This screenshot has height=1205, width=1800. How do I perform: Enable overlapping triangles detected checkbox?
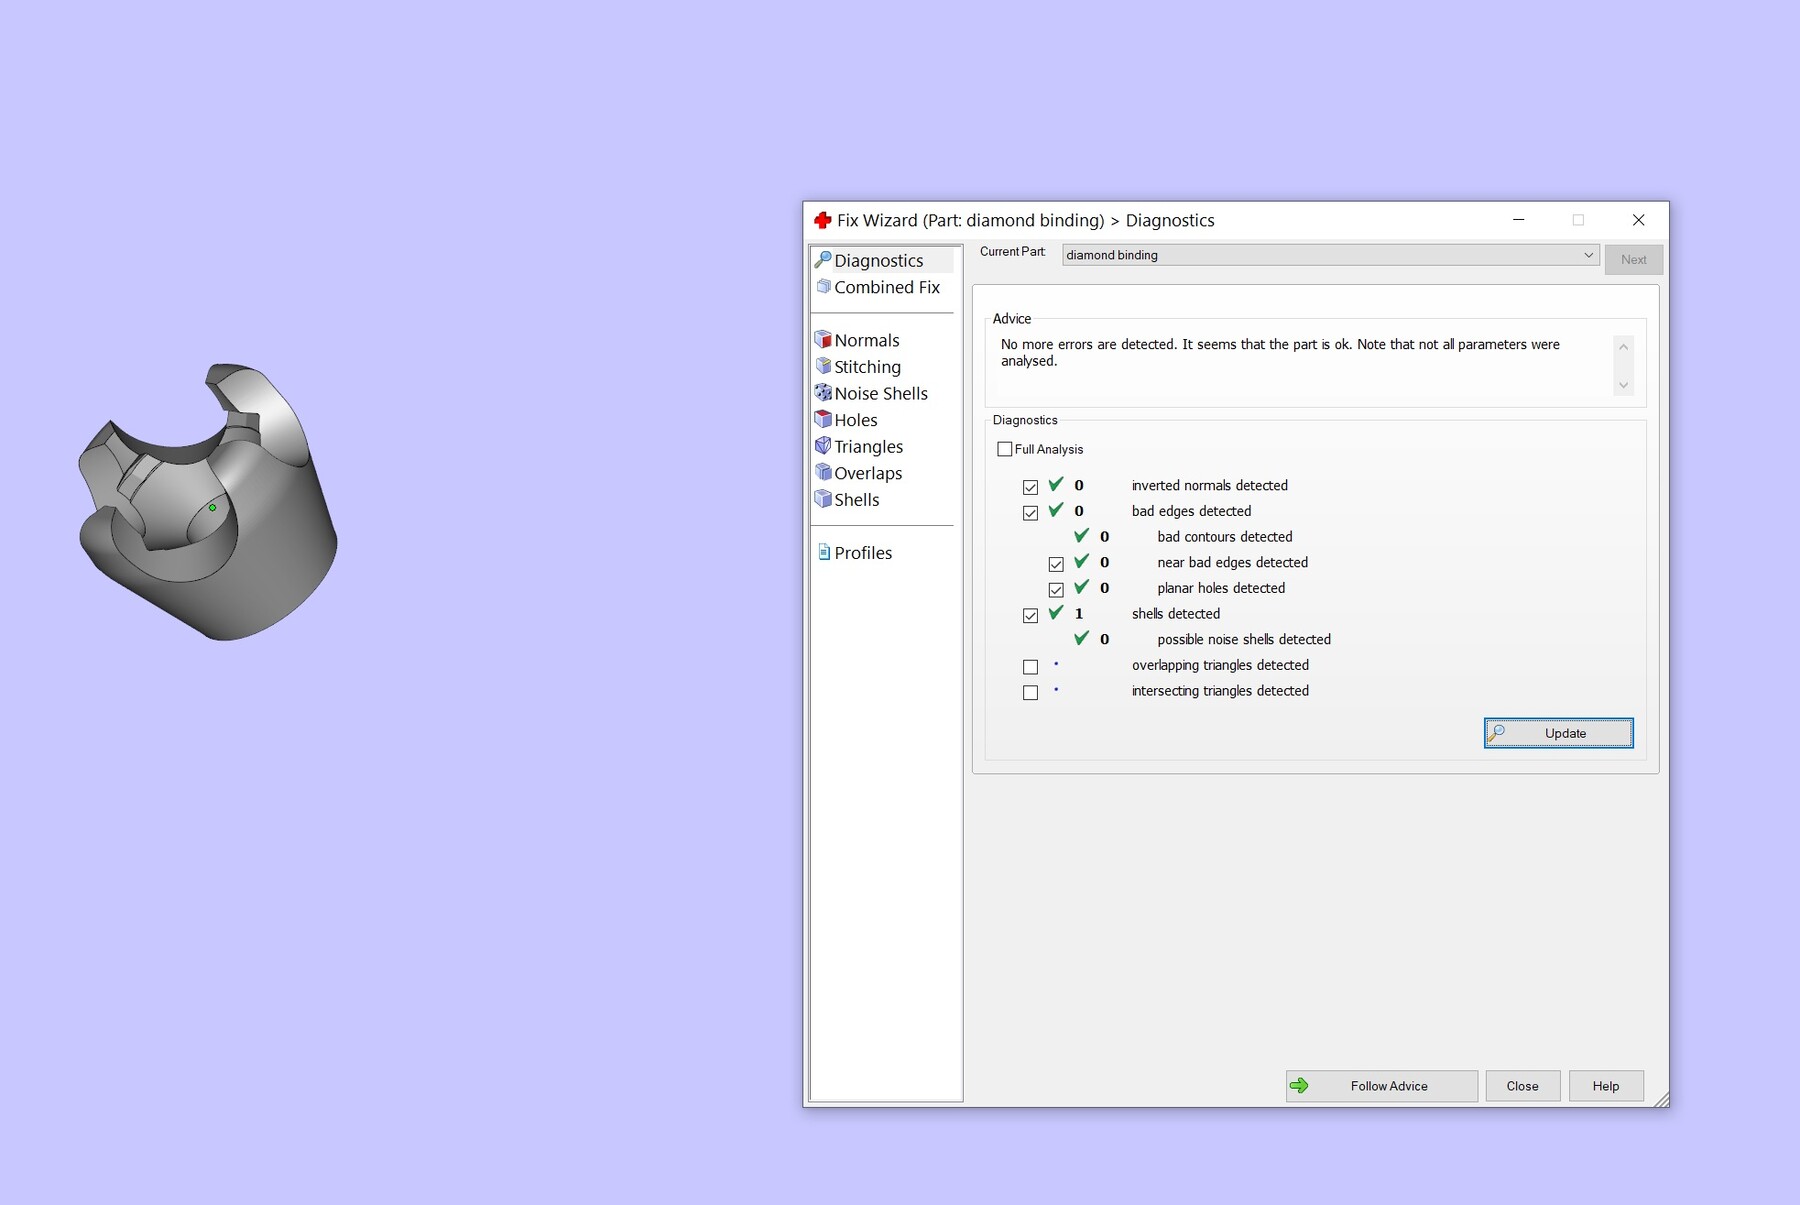1030,667
